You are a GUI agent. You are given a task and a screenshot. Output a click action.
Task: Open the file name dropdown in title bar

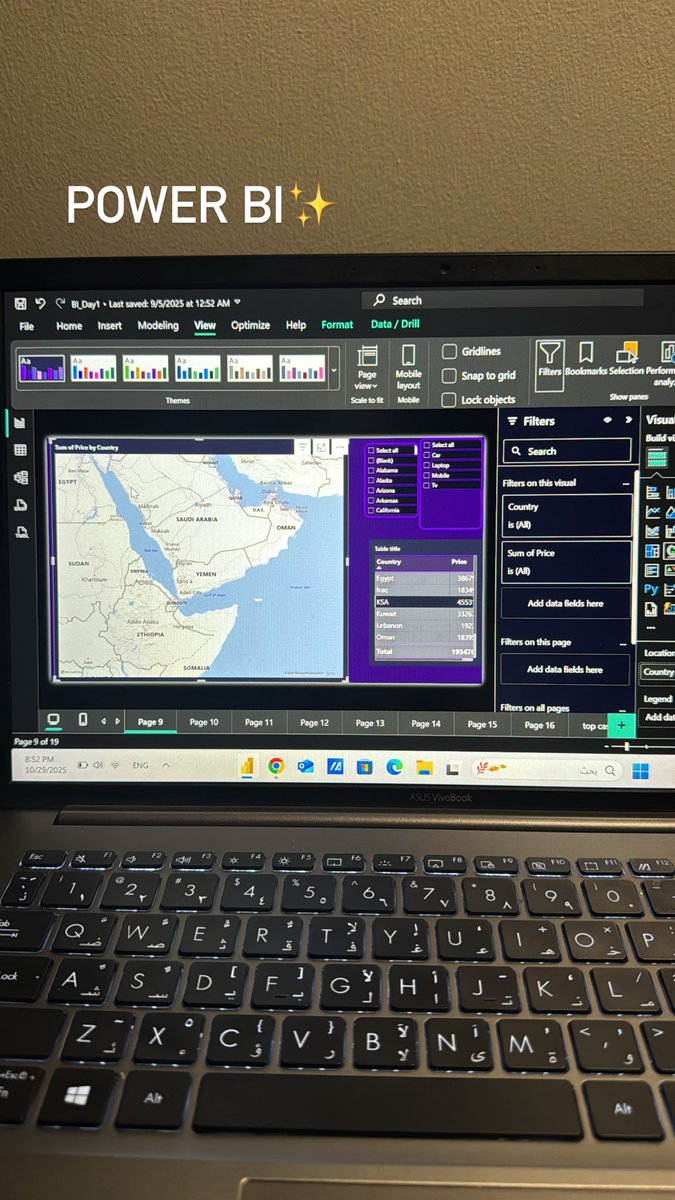237,302
